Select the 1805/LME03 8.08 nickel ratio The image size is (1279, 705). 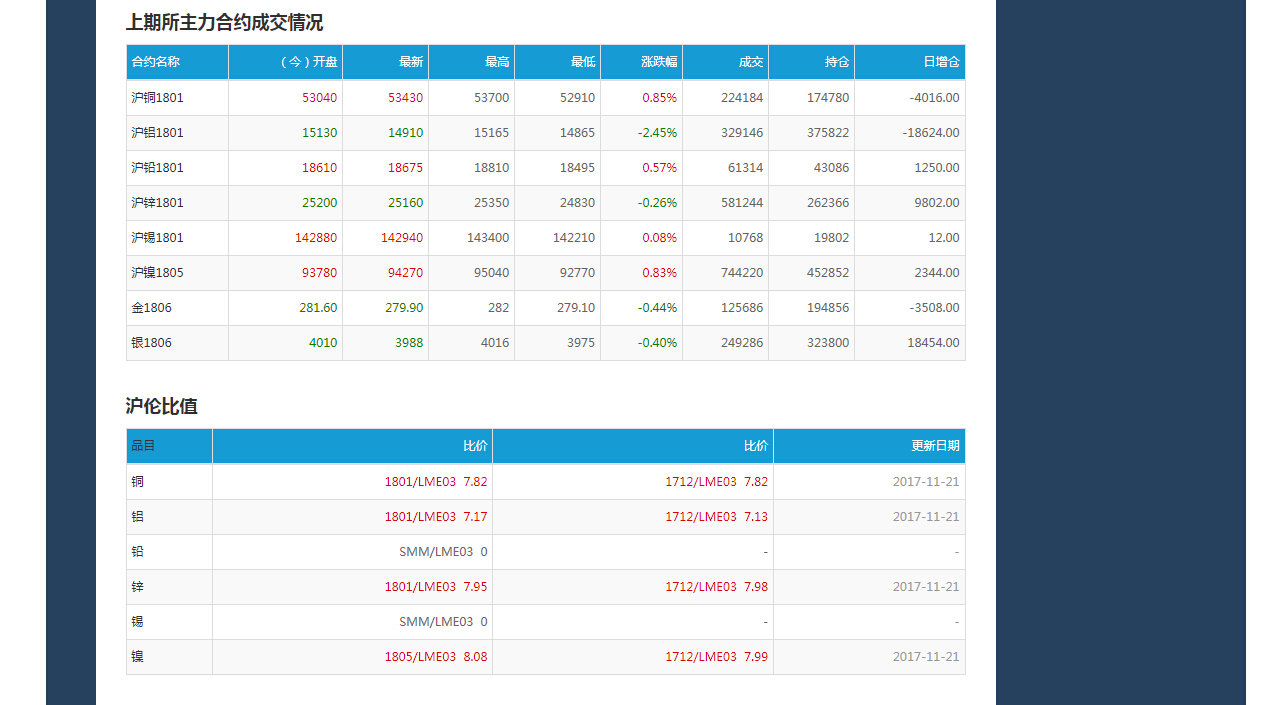pos(436,657)
